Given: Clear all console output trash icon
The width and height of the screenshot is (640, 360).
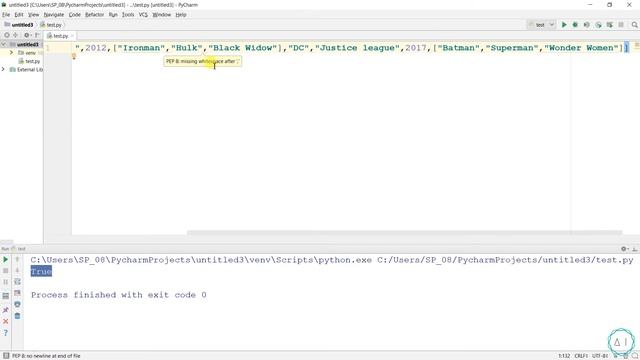Looking at the screenshot, I should pyautogui.click(x=17, y=316).
